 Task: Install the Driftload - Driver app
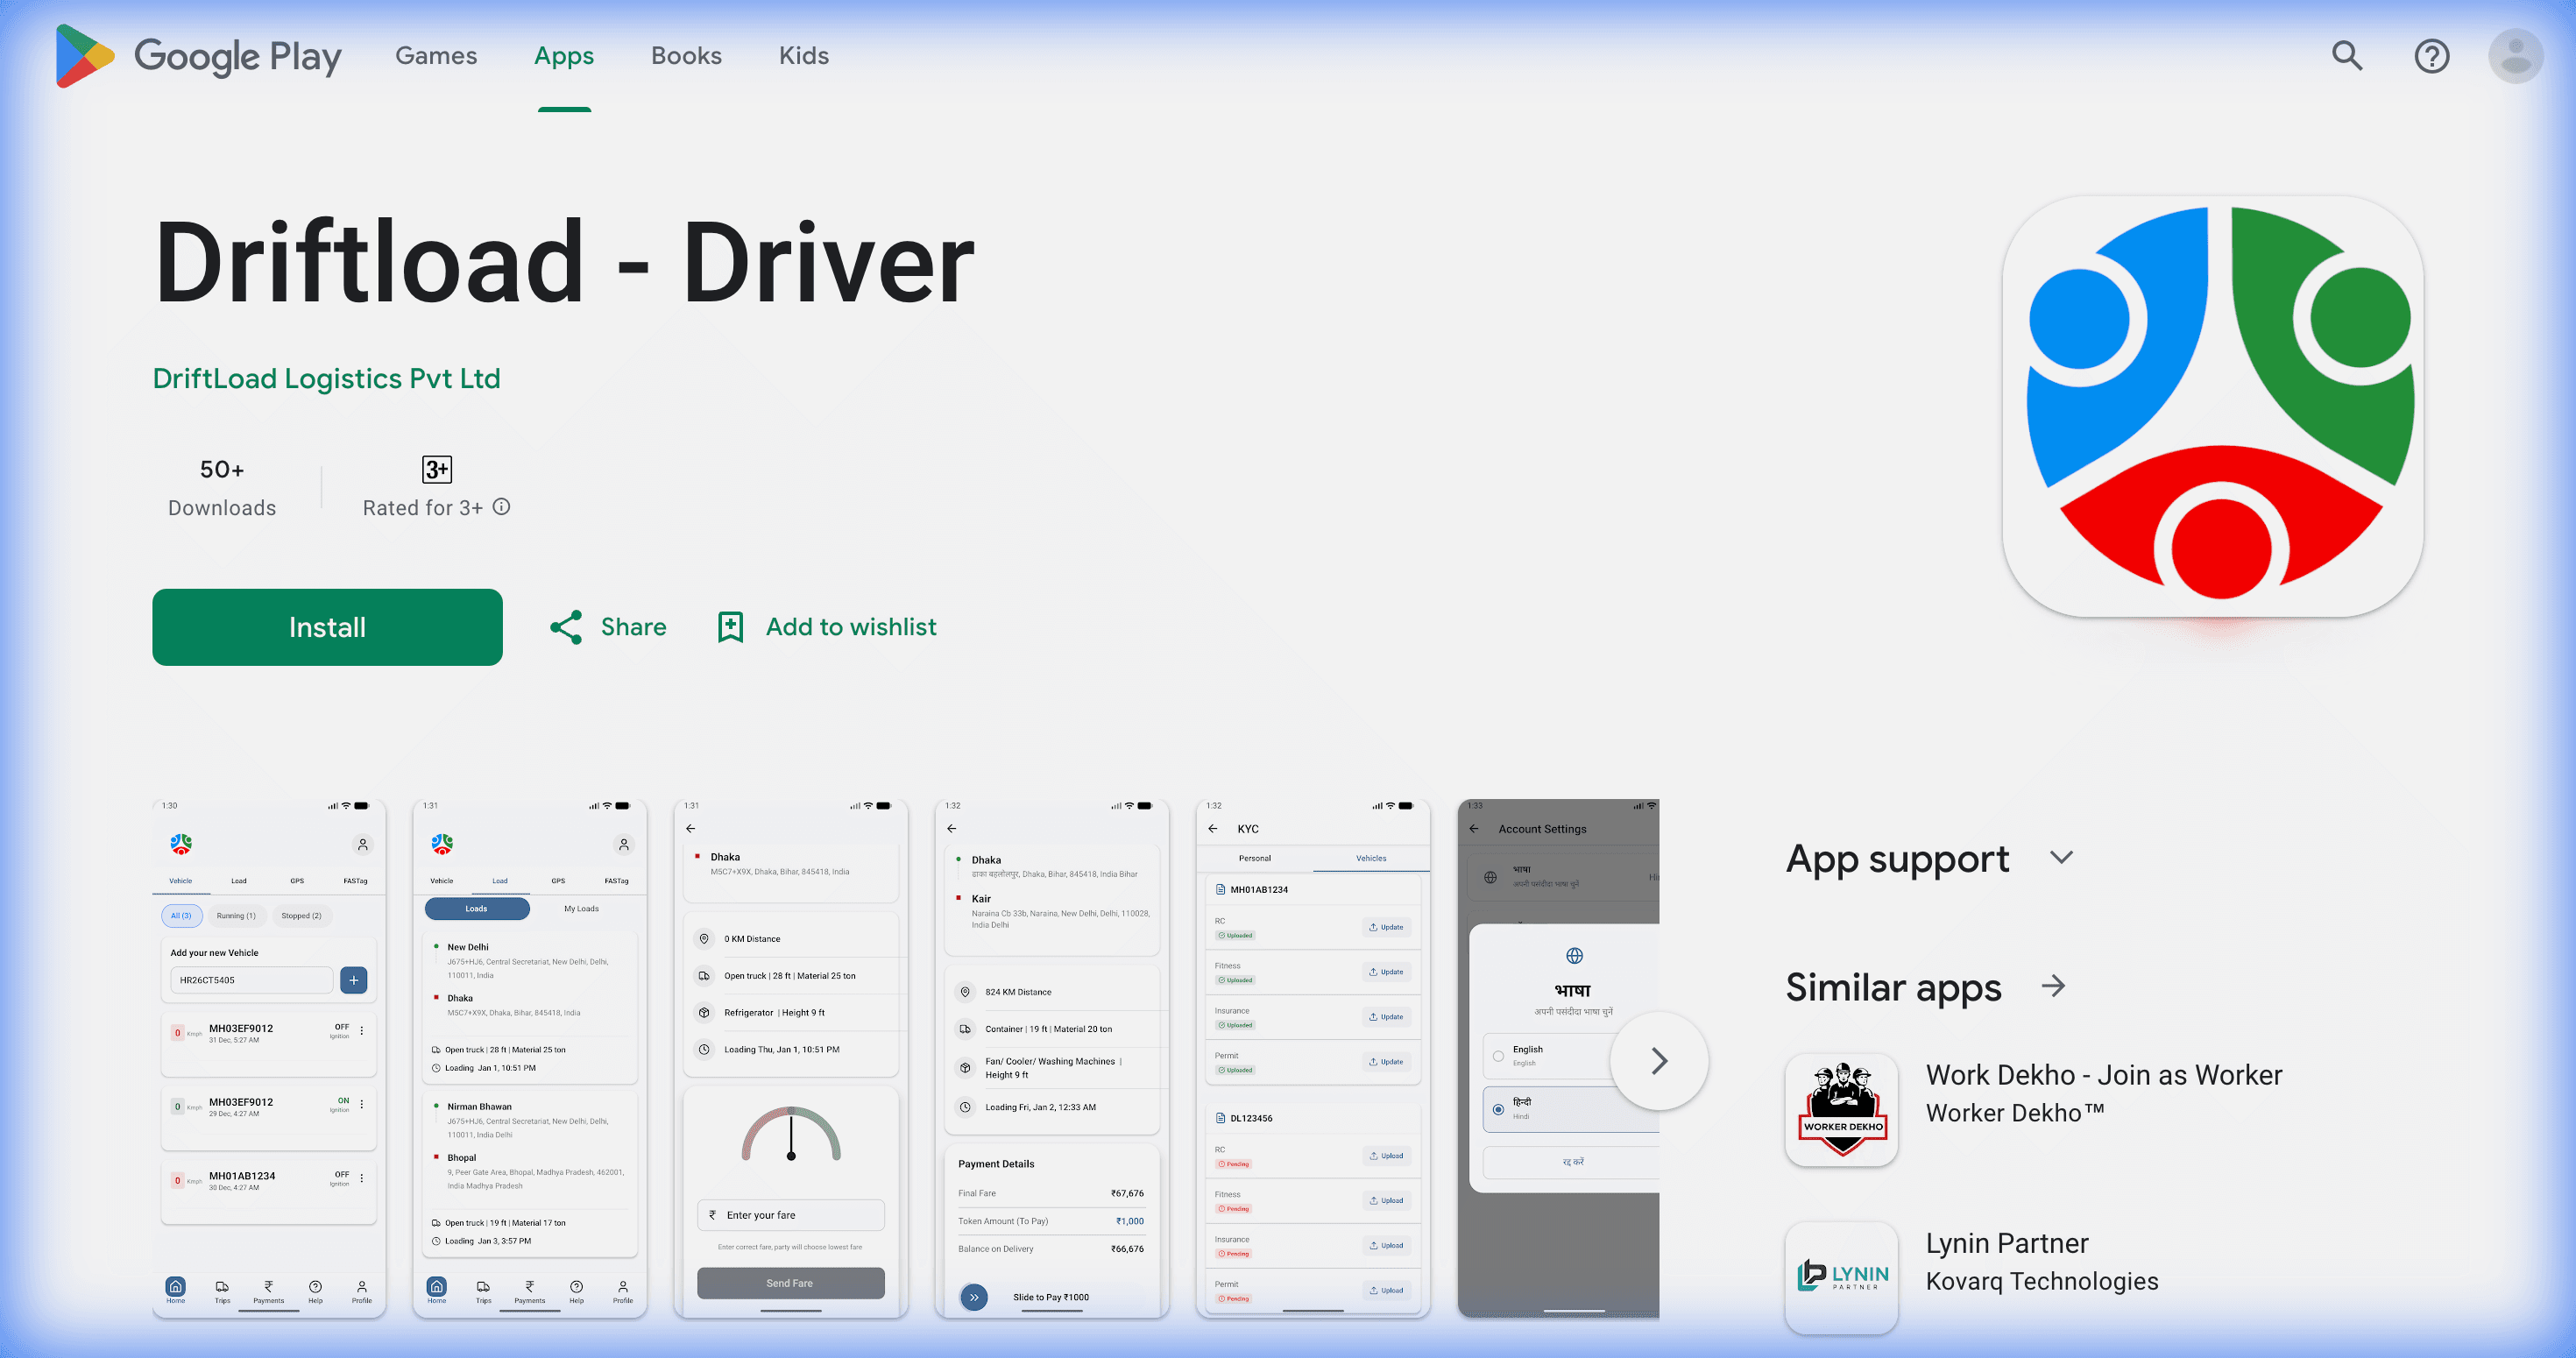(327, 627)
